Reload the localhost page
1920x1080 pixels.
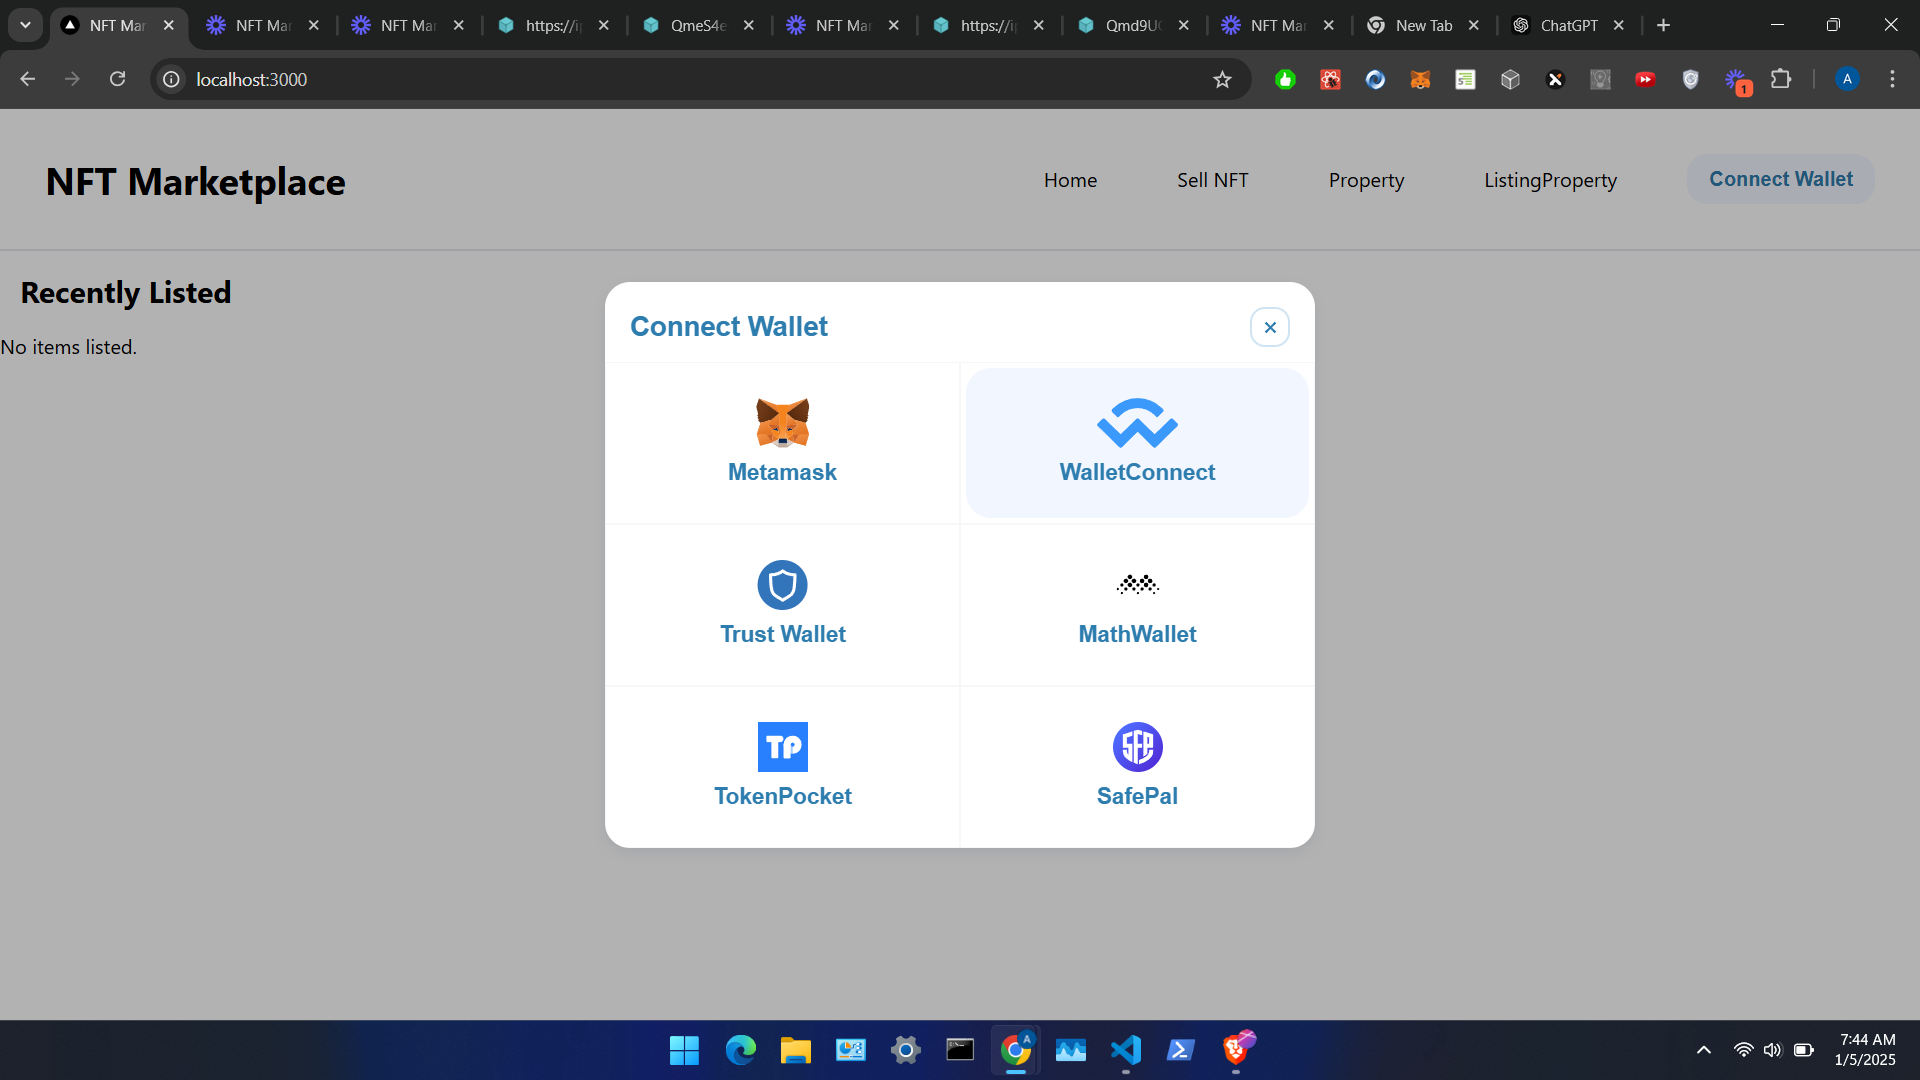click(118, 79)
